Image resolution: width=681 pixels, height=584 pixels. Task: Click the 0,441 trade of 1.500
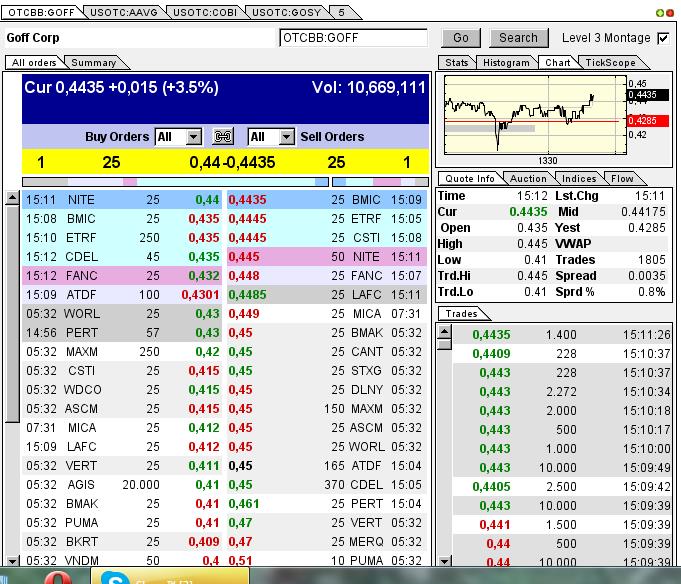point(562,525)
